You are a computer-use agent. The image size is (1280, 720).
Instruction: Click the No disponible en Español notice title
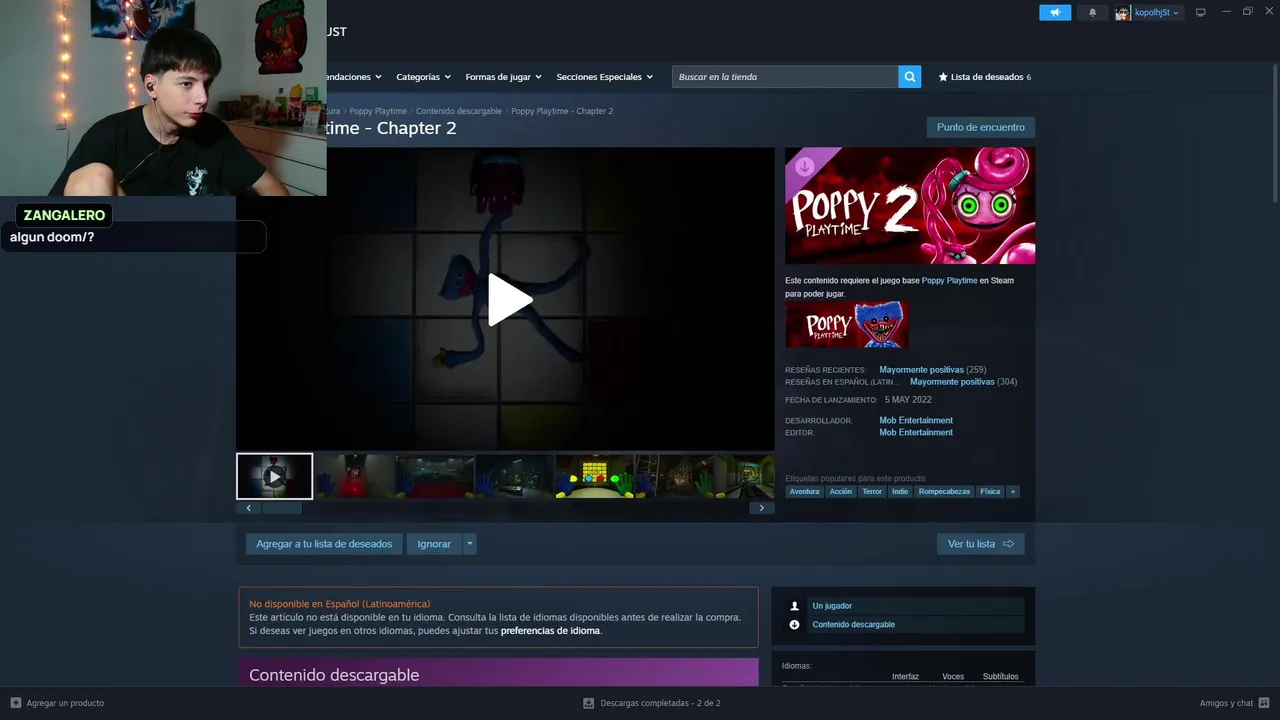pos(340,604)
